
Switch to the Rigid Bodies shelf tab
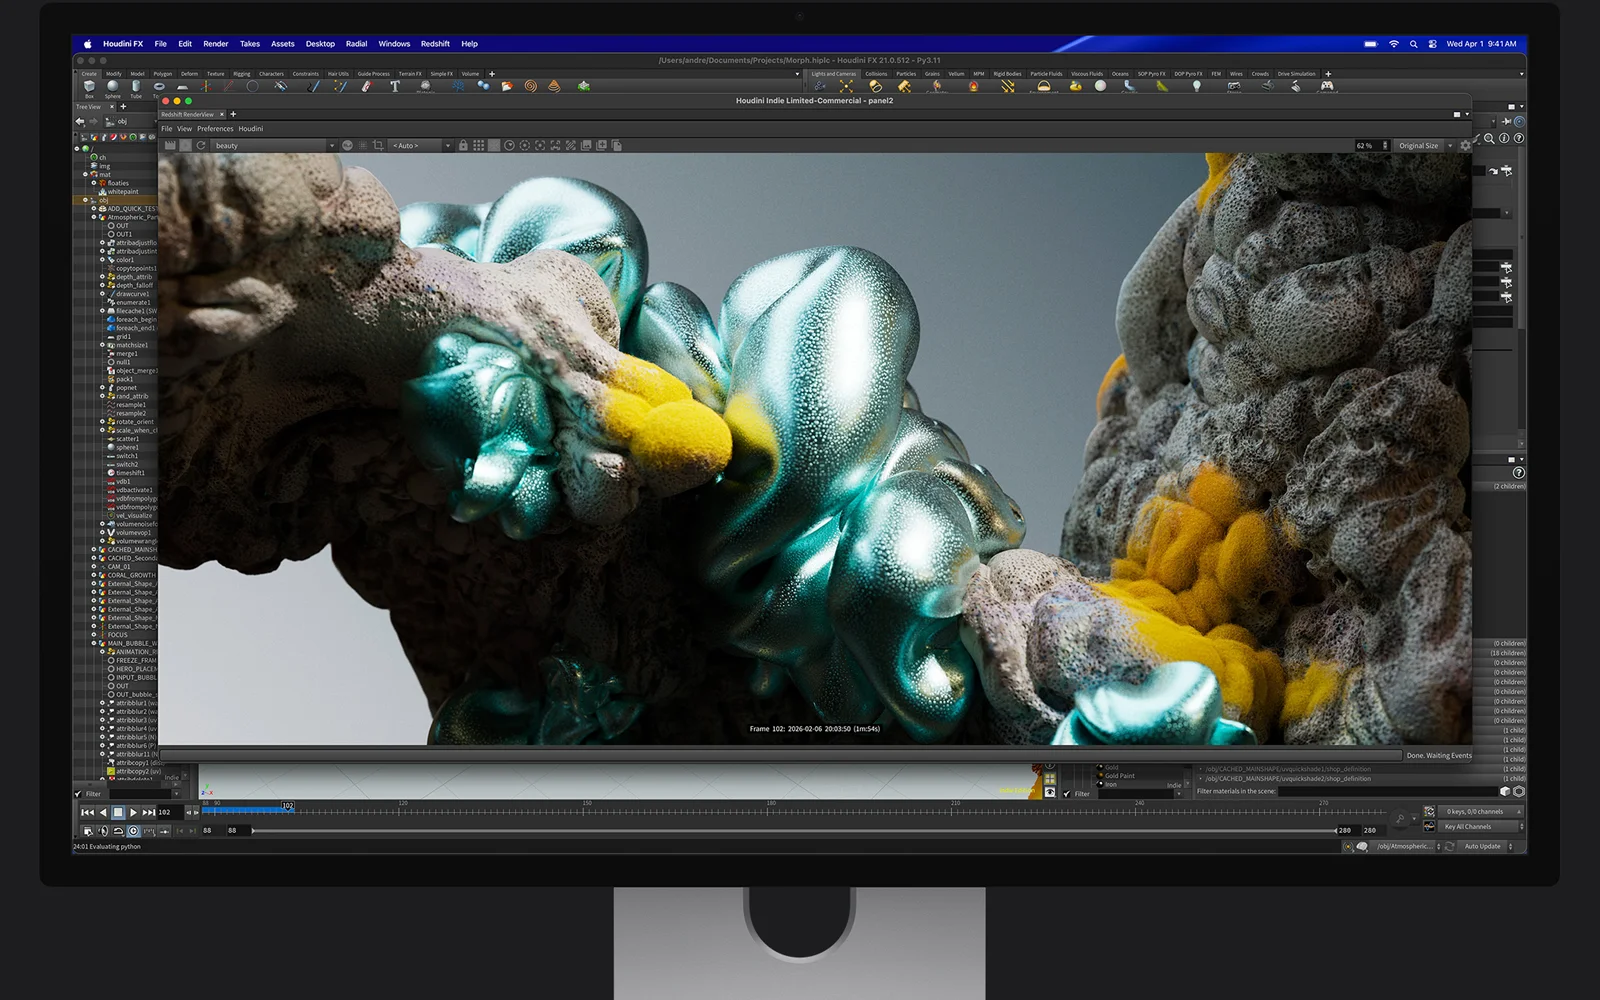(x=1007, y=74)
